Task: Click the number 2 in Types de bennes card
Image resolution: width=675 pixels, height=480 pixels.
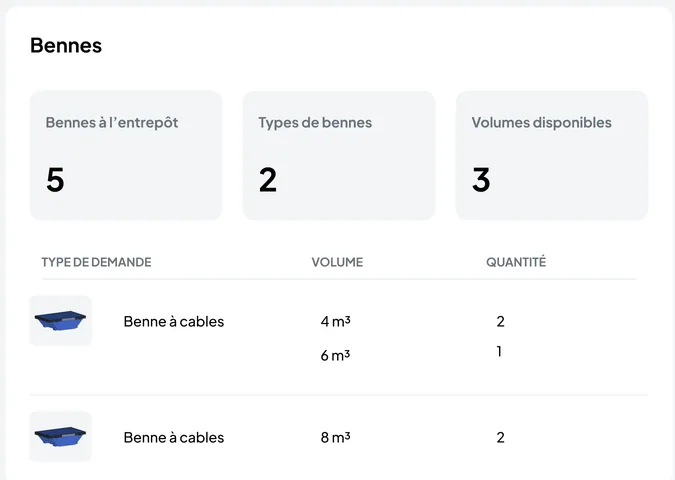Action: point(268,180)
